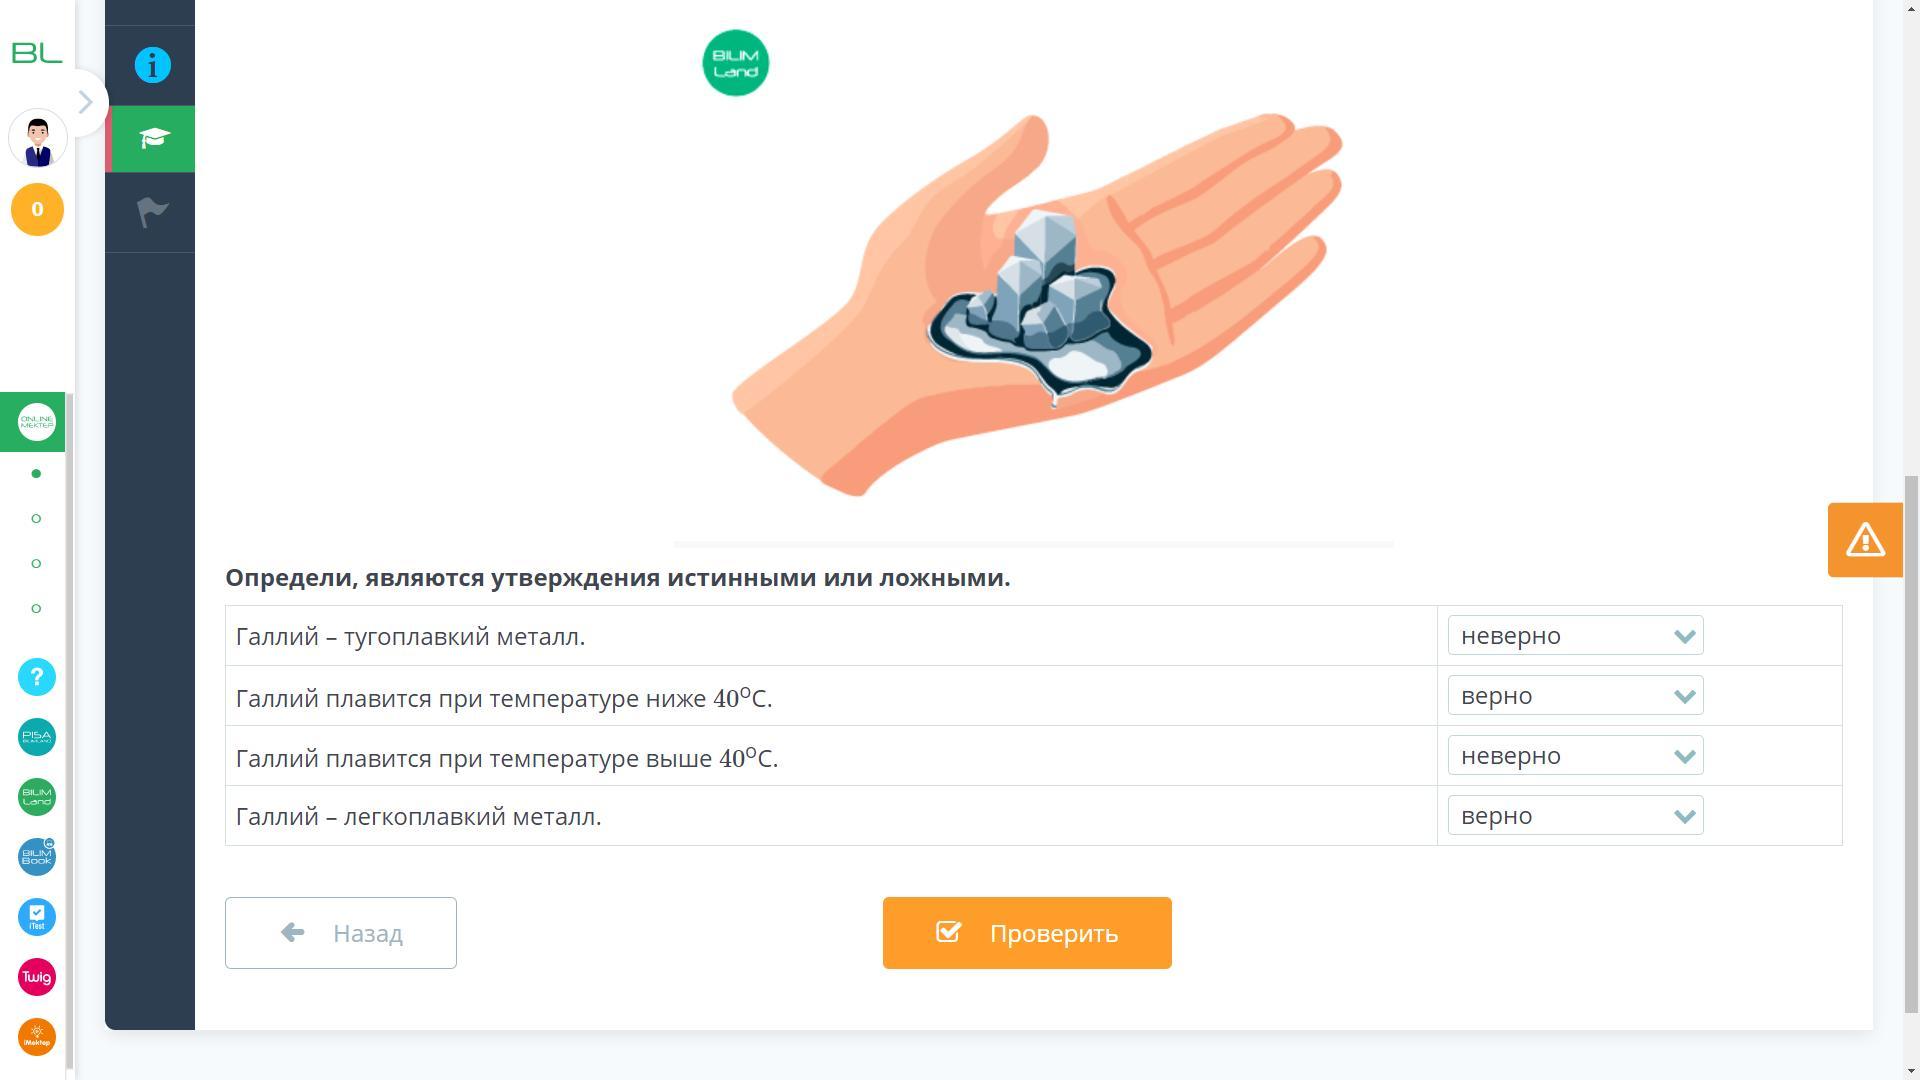Expand the left panel with chevron arrow
This screenshot has width=1920, height=1080.
[x=86, y=102]
